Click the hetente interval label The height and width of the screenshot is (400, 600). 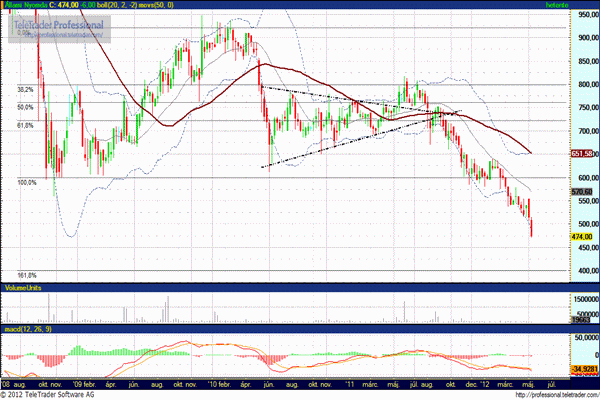pos(557,5)
